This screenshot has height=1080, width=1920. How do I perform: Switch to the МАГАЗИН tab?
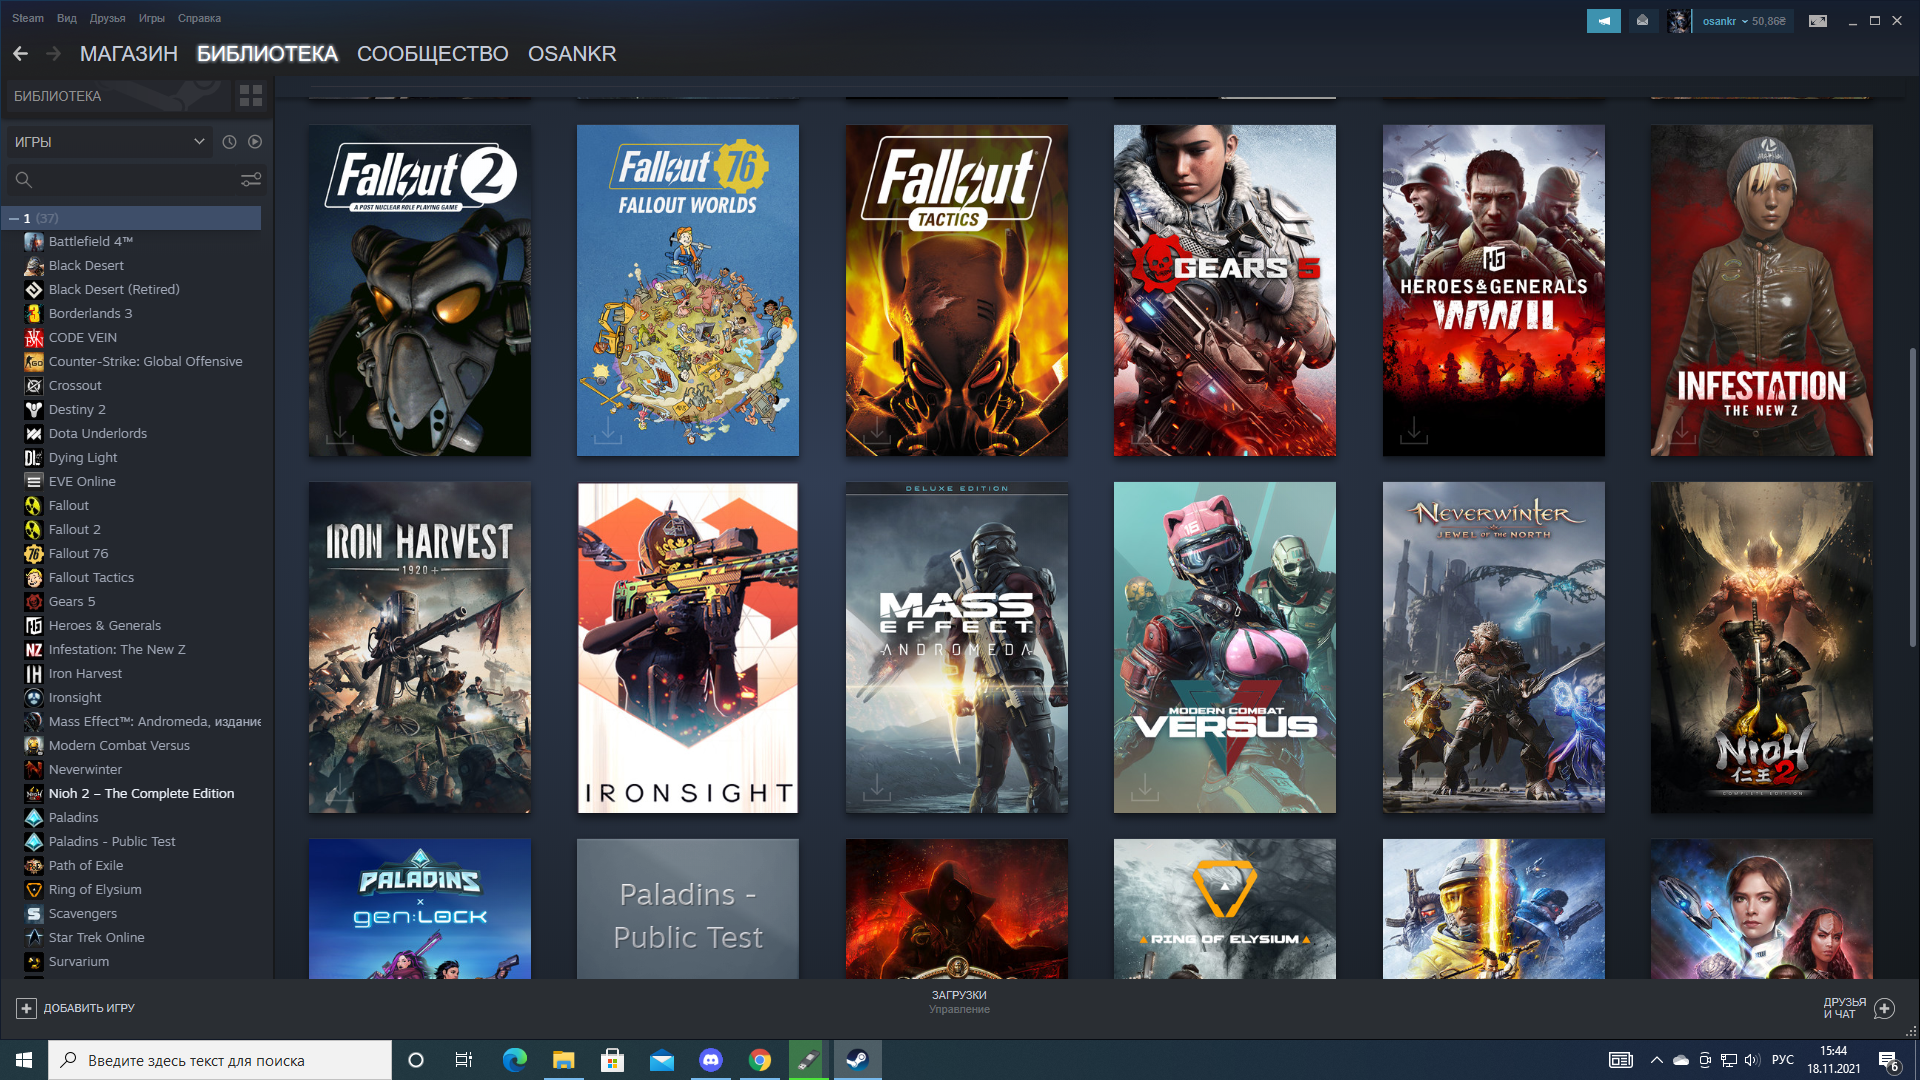(128, 54)
